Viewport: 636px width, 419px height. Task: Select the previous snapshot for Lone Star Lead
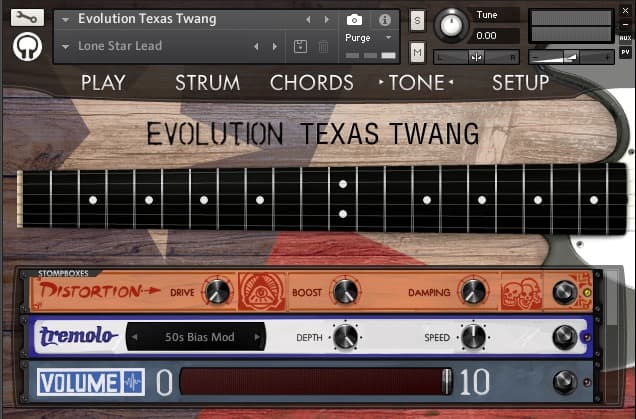(x=256, y=46)
